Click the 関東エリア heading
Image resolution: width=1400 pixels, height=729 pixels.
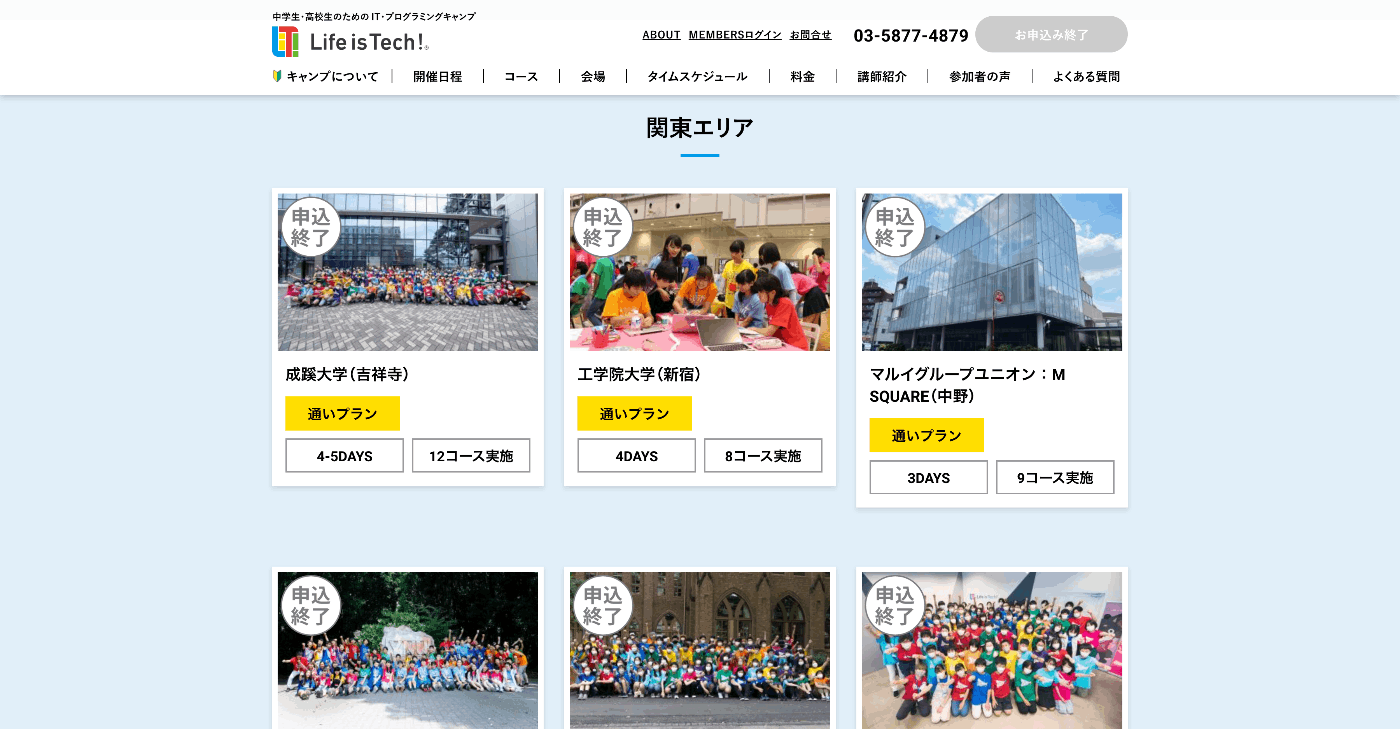[700, 128]
